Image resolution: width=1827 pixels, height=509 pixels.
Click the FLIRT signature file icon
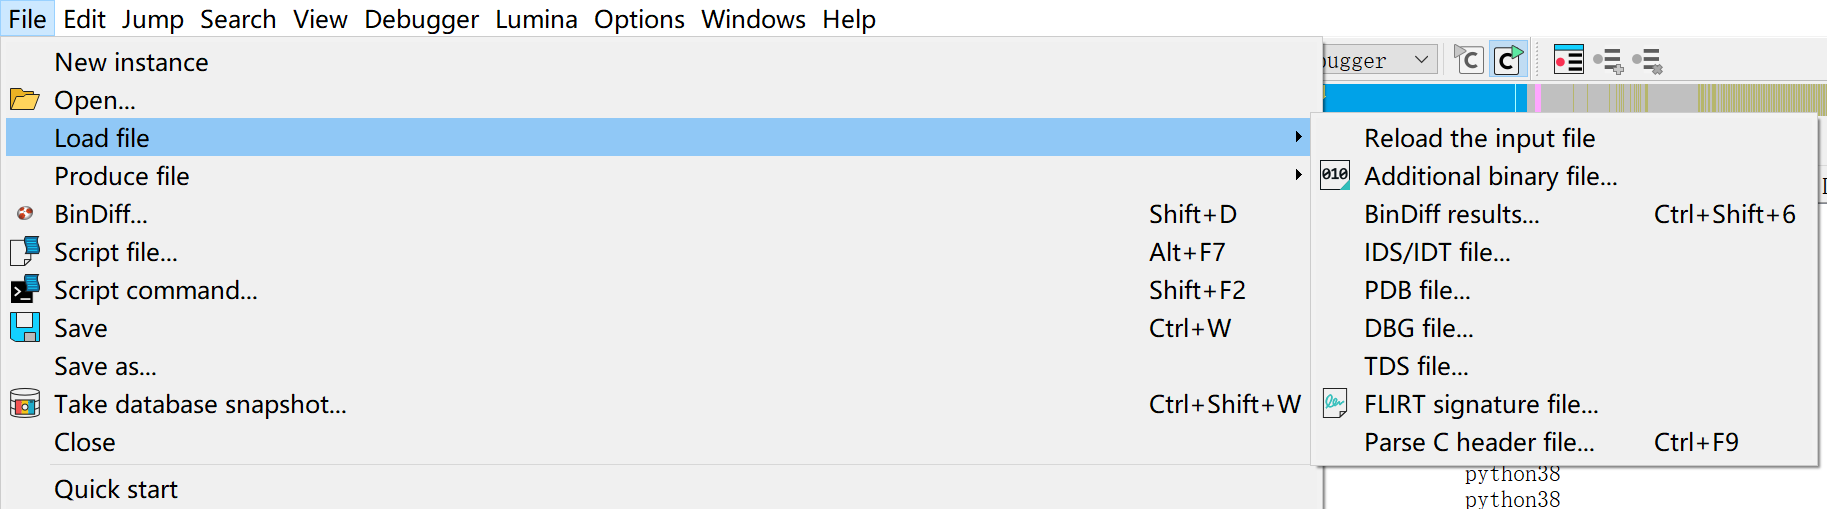pyautogui.click(x=1335, y=403)
